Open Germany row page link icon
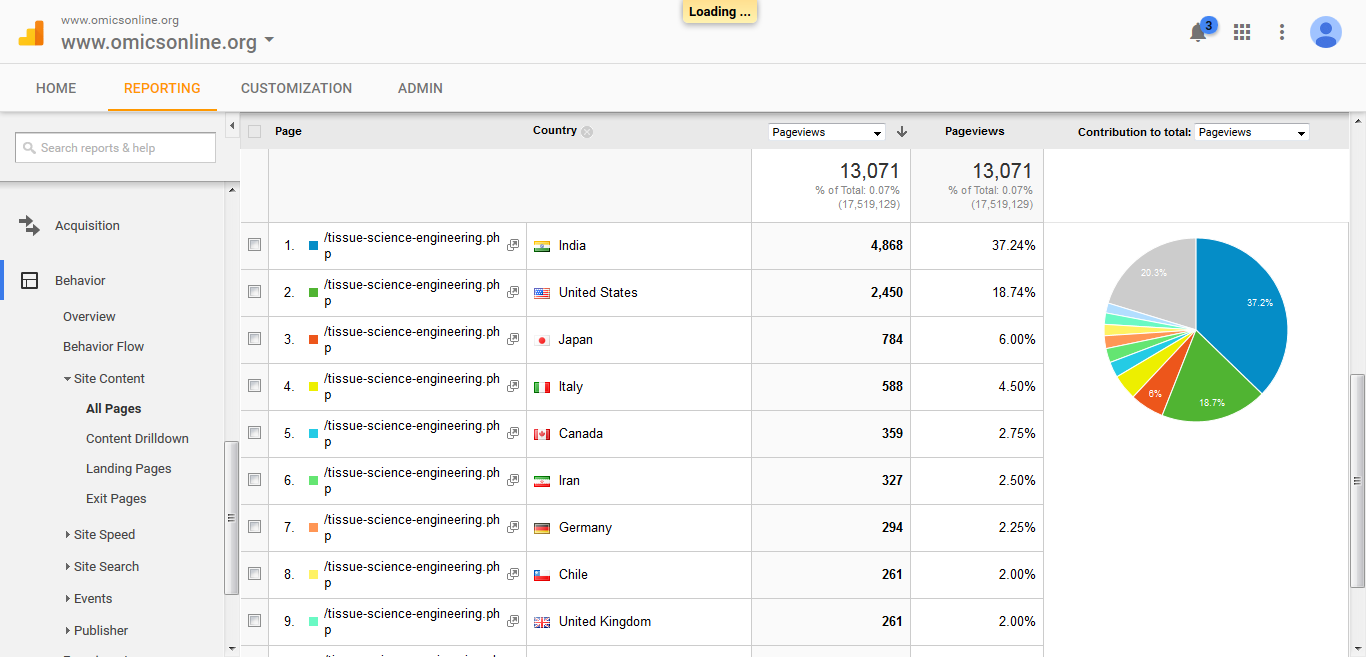 click(513, 527)
